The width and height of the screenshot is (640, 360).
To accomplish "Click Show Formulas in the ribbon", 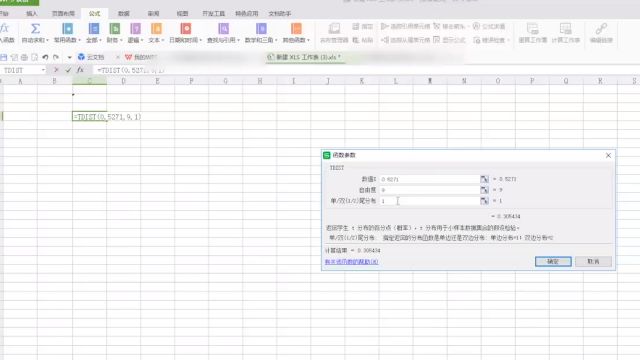I will coord(449,40).
